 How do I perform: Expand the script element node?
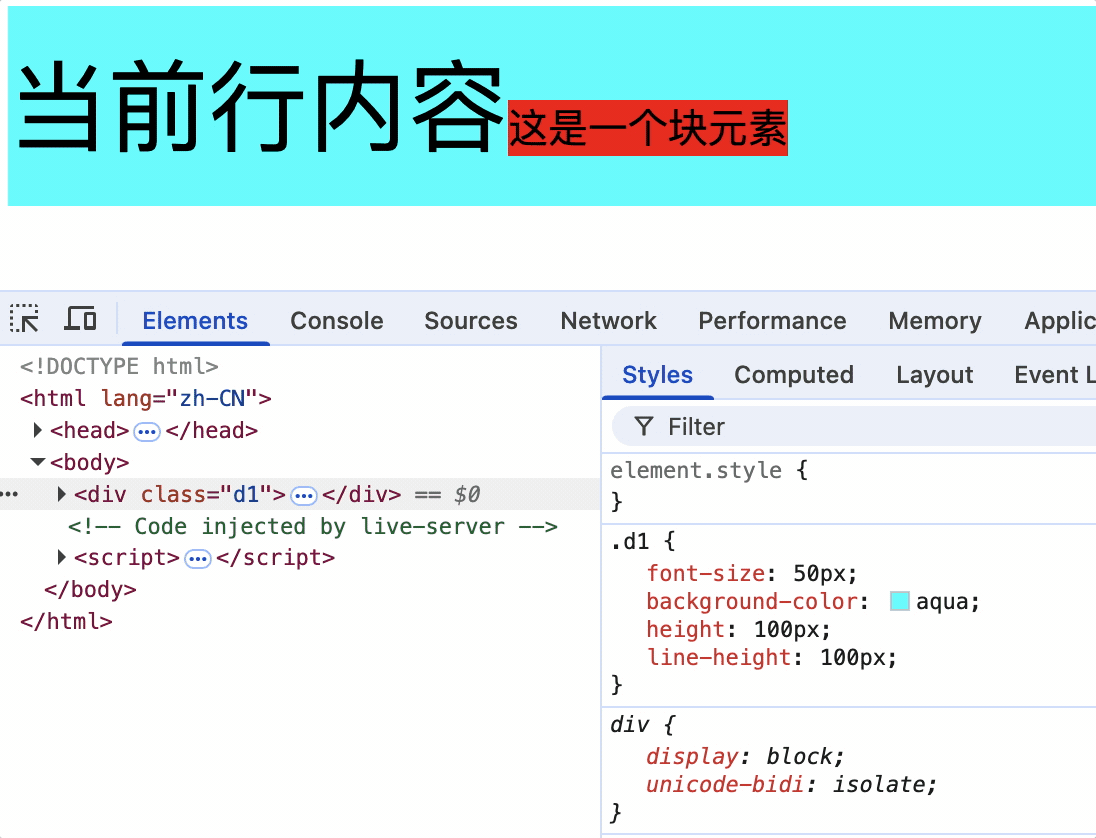(x=62, y=557)
